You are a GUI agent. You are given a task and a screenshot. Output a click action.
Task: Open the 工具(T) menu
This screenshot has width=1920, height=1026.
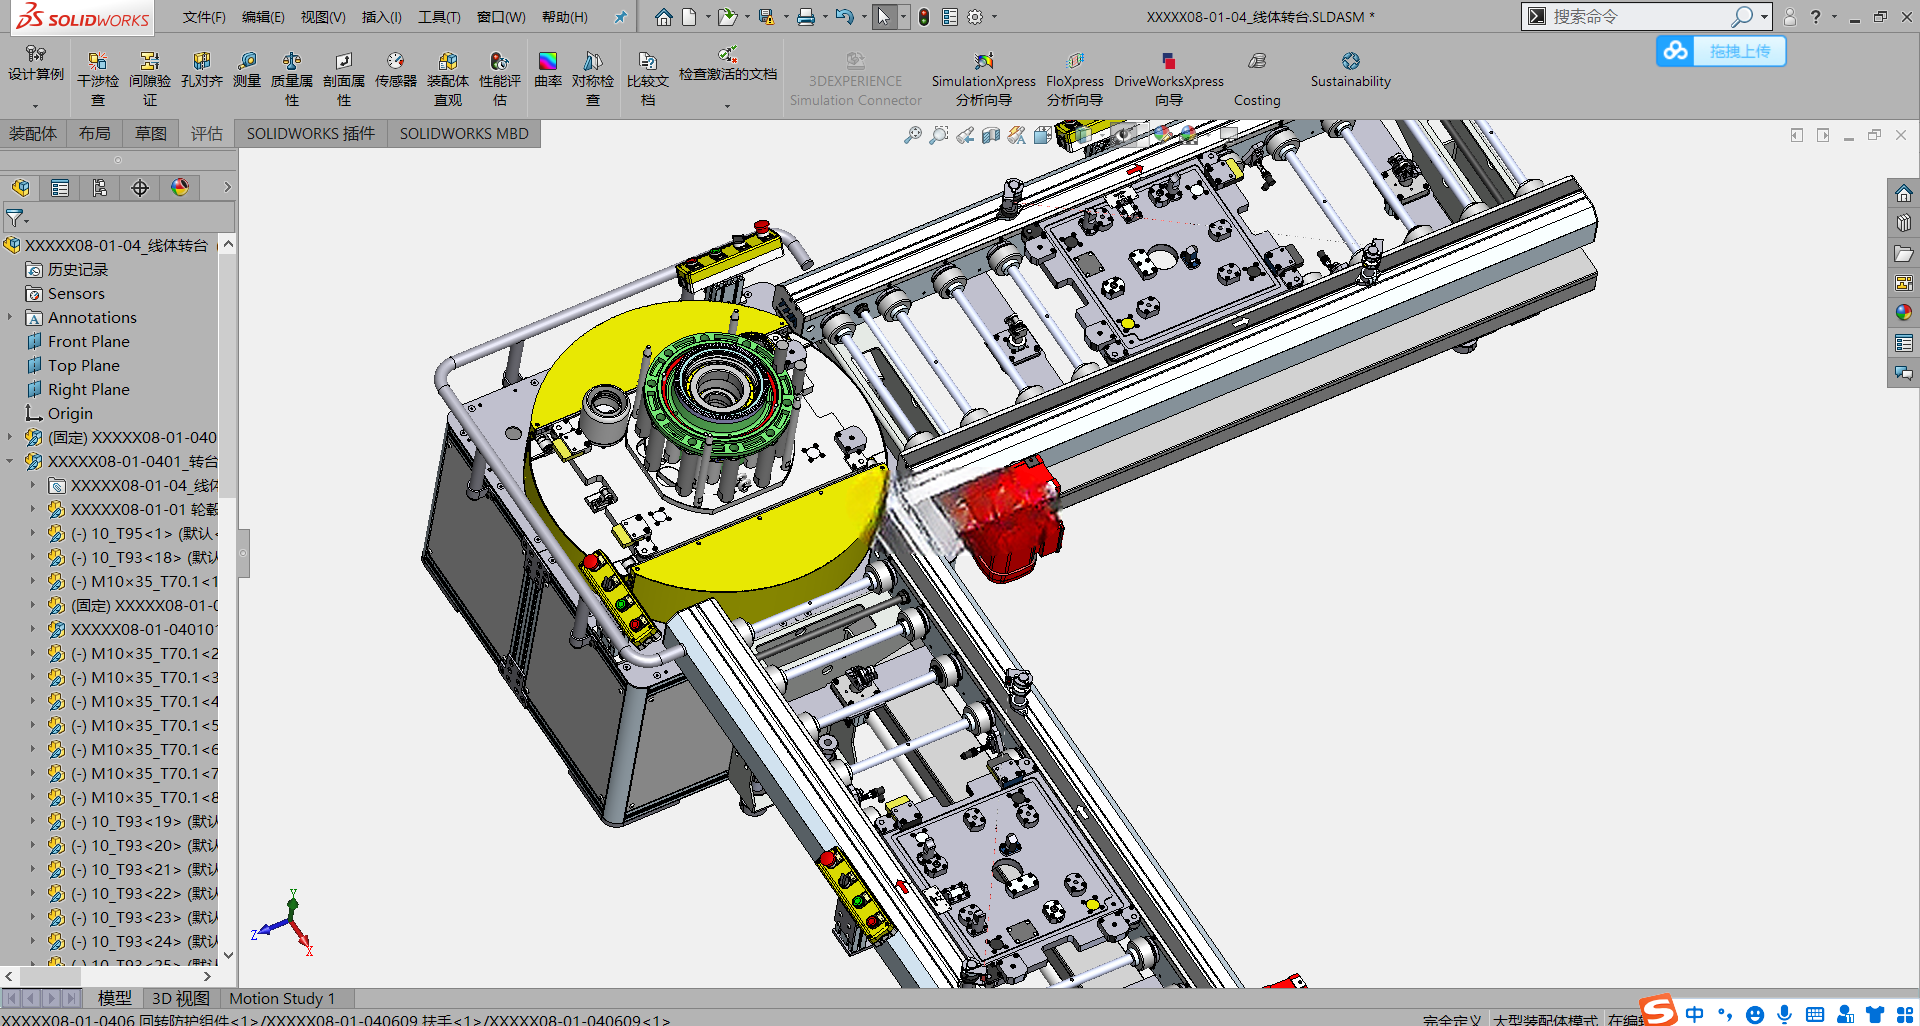[439, 17]
